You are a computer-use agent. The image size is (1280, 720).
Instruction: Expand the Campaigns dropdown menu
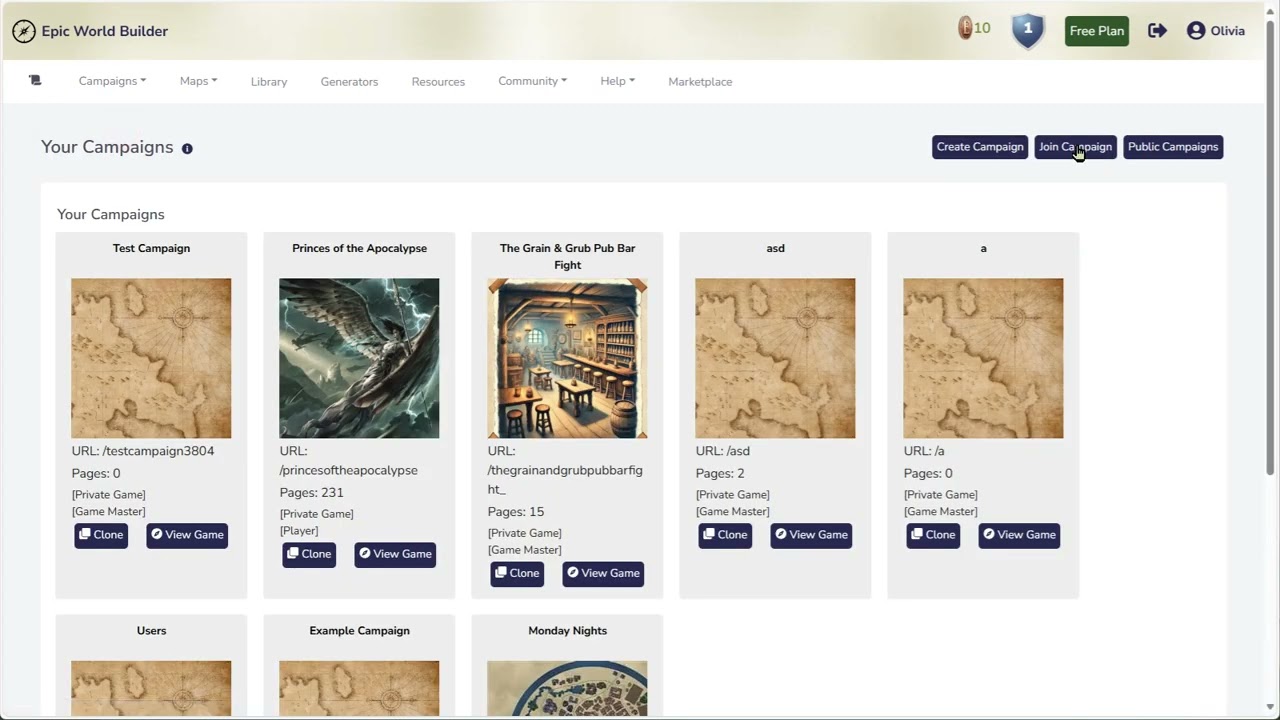(112, 81)
